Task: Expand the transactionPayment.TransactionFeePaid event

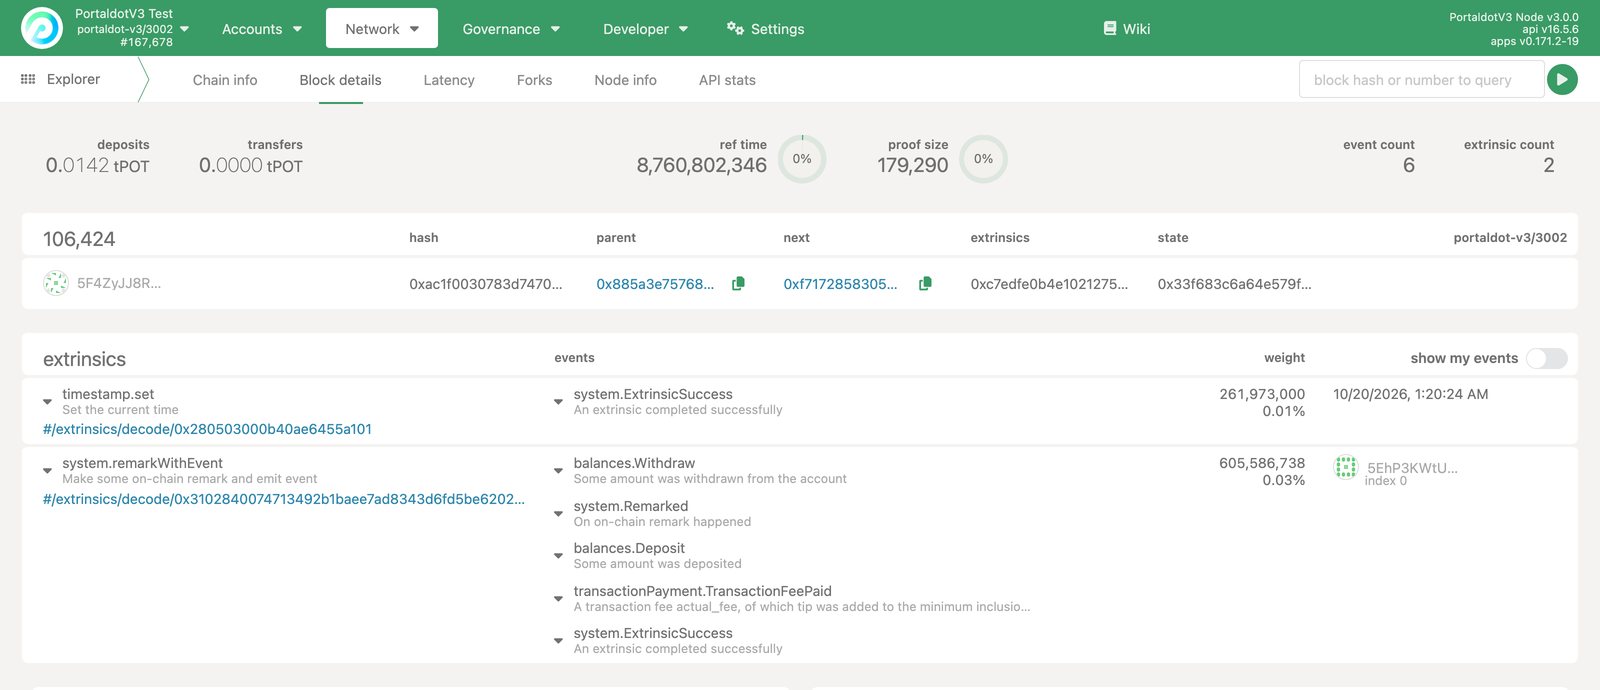Action: click(558, 598)
